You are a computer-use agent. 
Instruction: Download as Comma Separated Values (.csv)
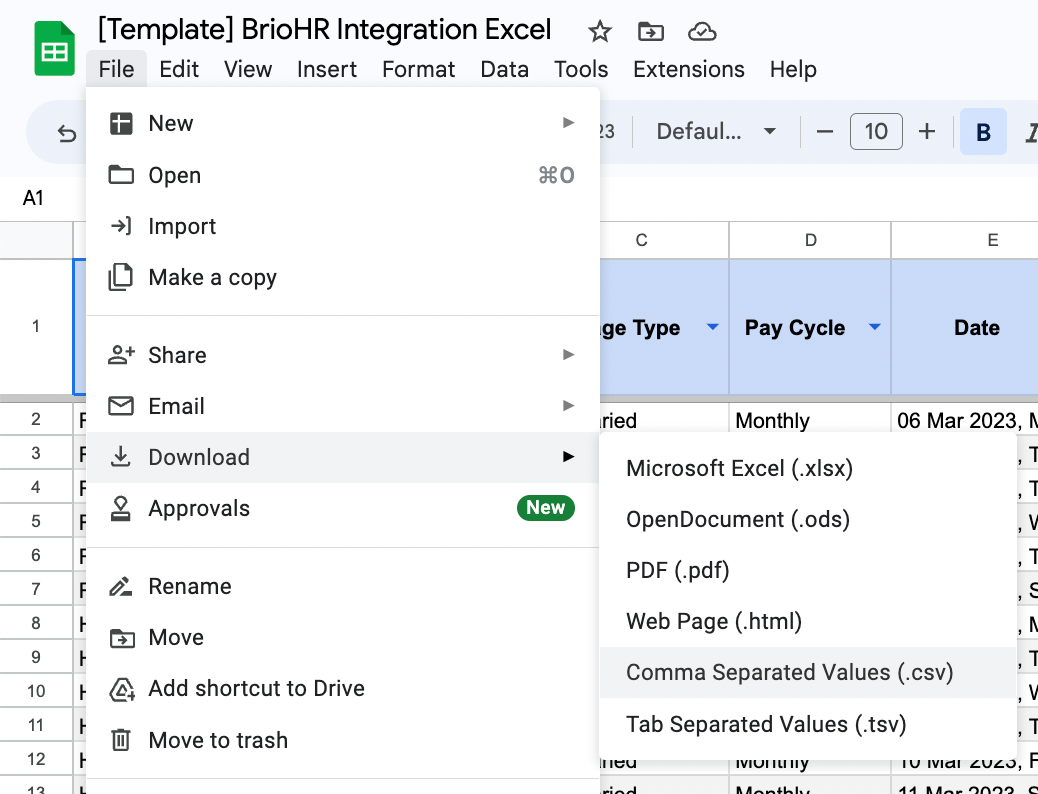pyautogui.click(x=807, y=673)
